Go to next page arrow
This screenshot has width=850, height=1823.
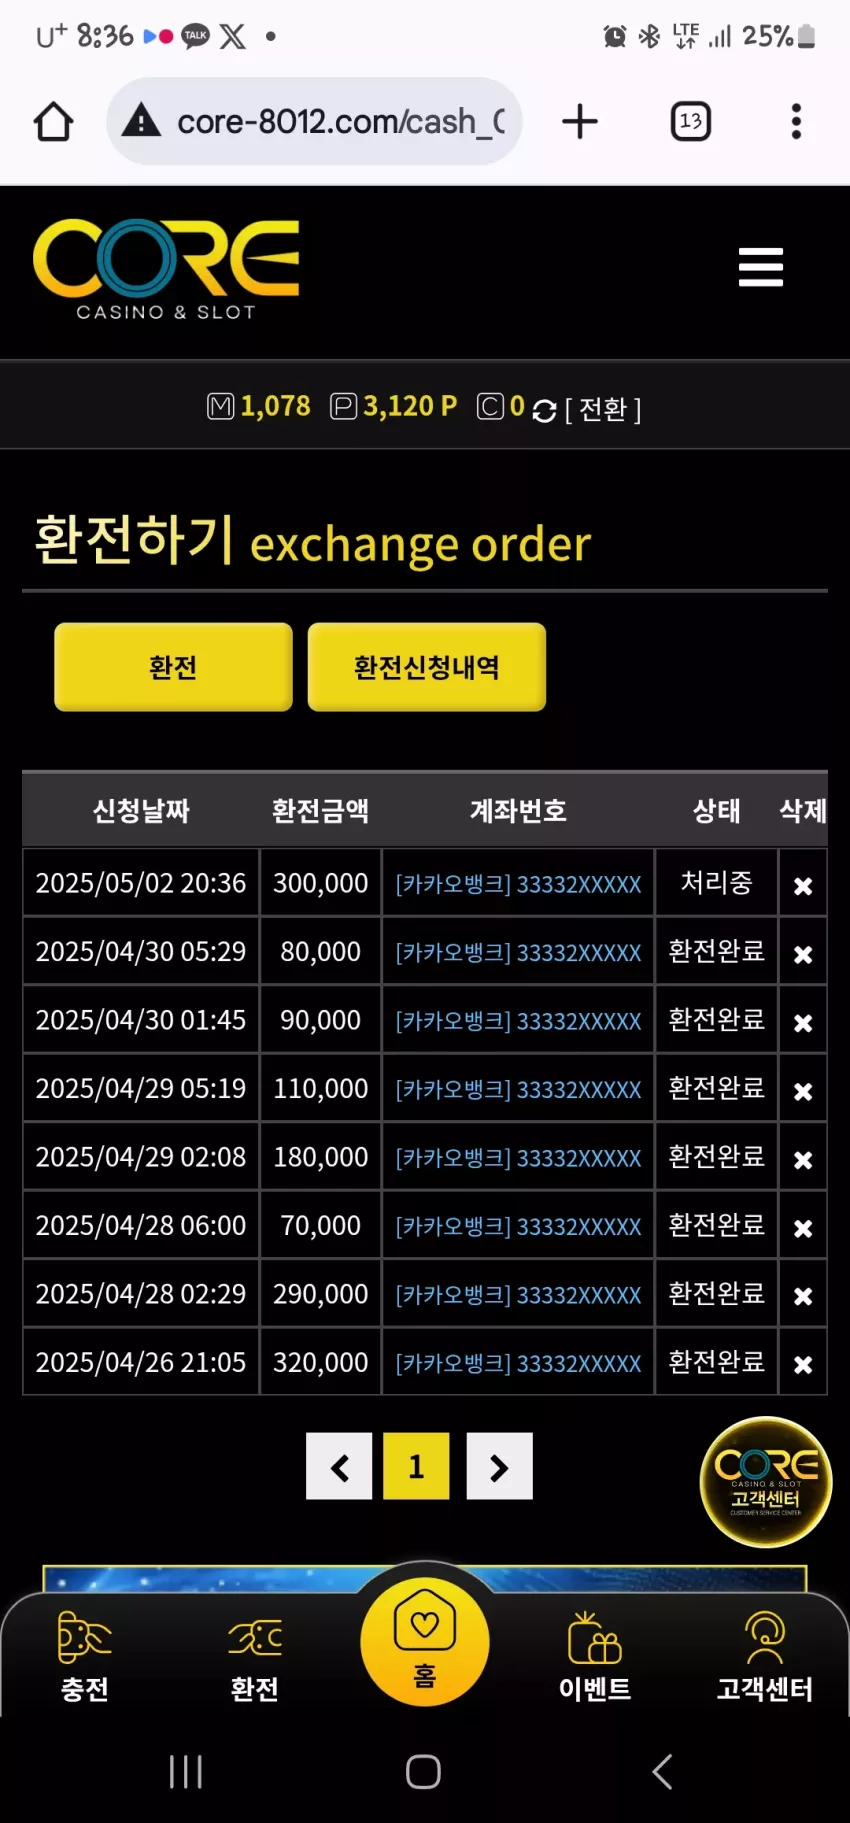pos(499,1466)
